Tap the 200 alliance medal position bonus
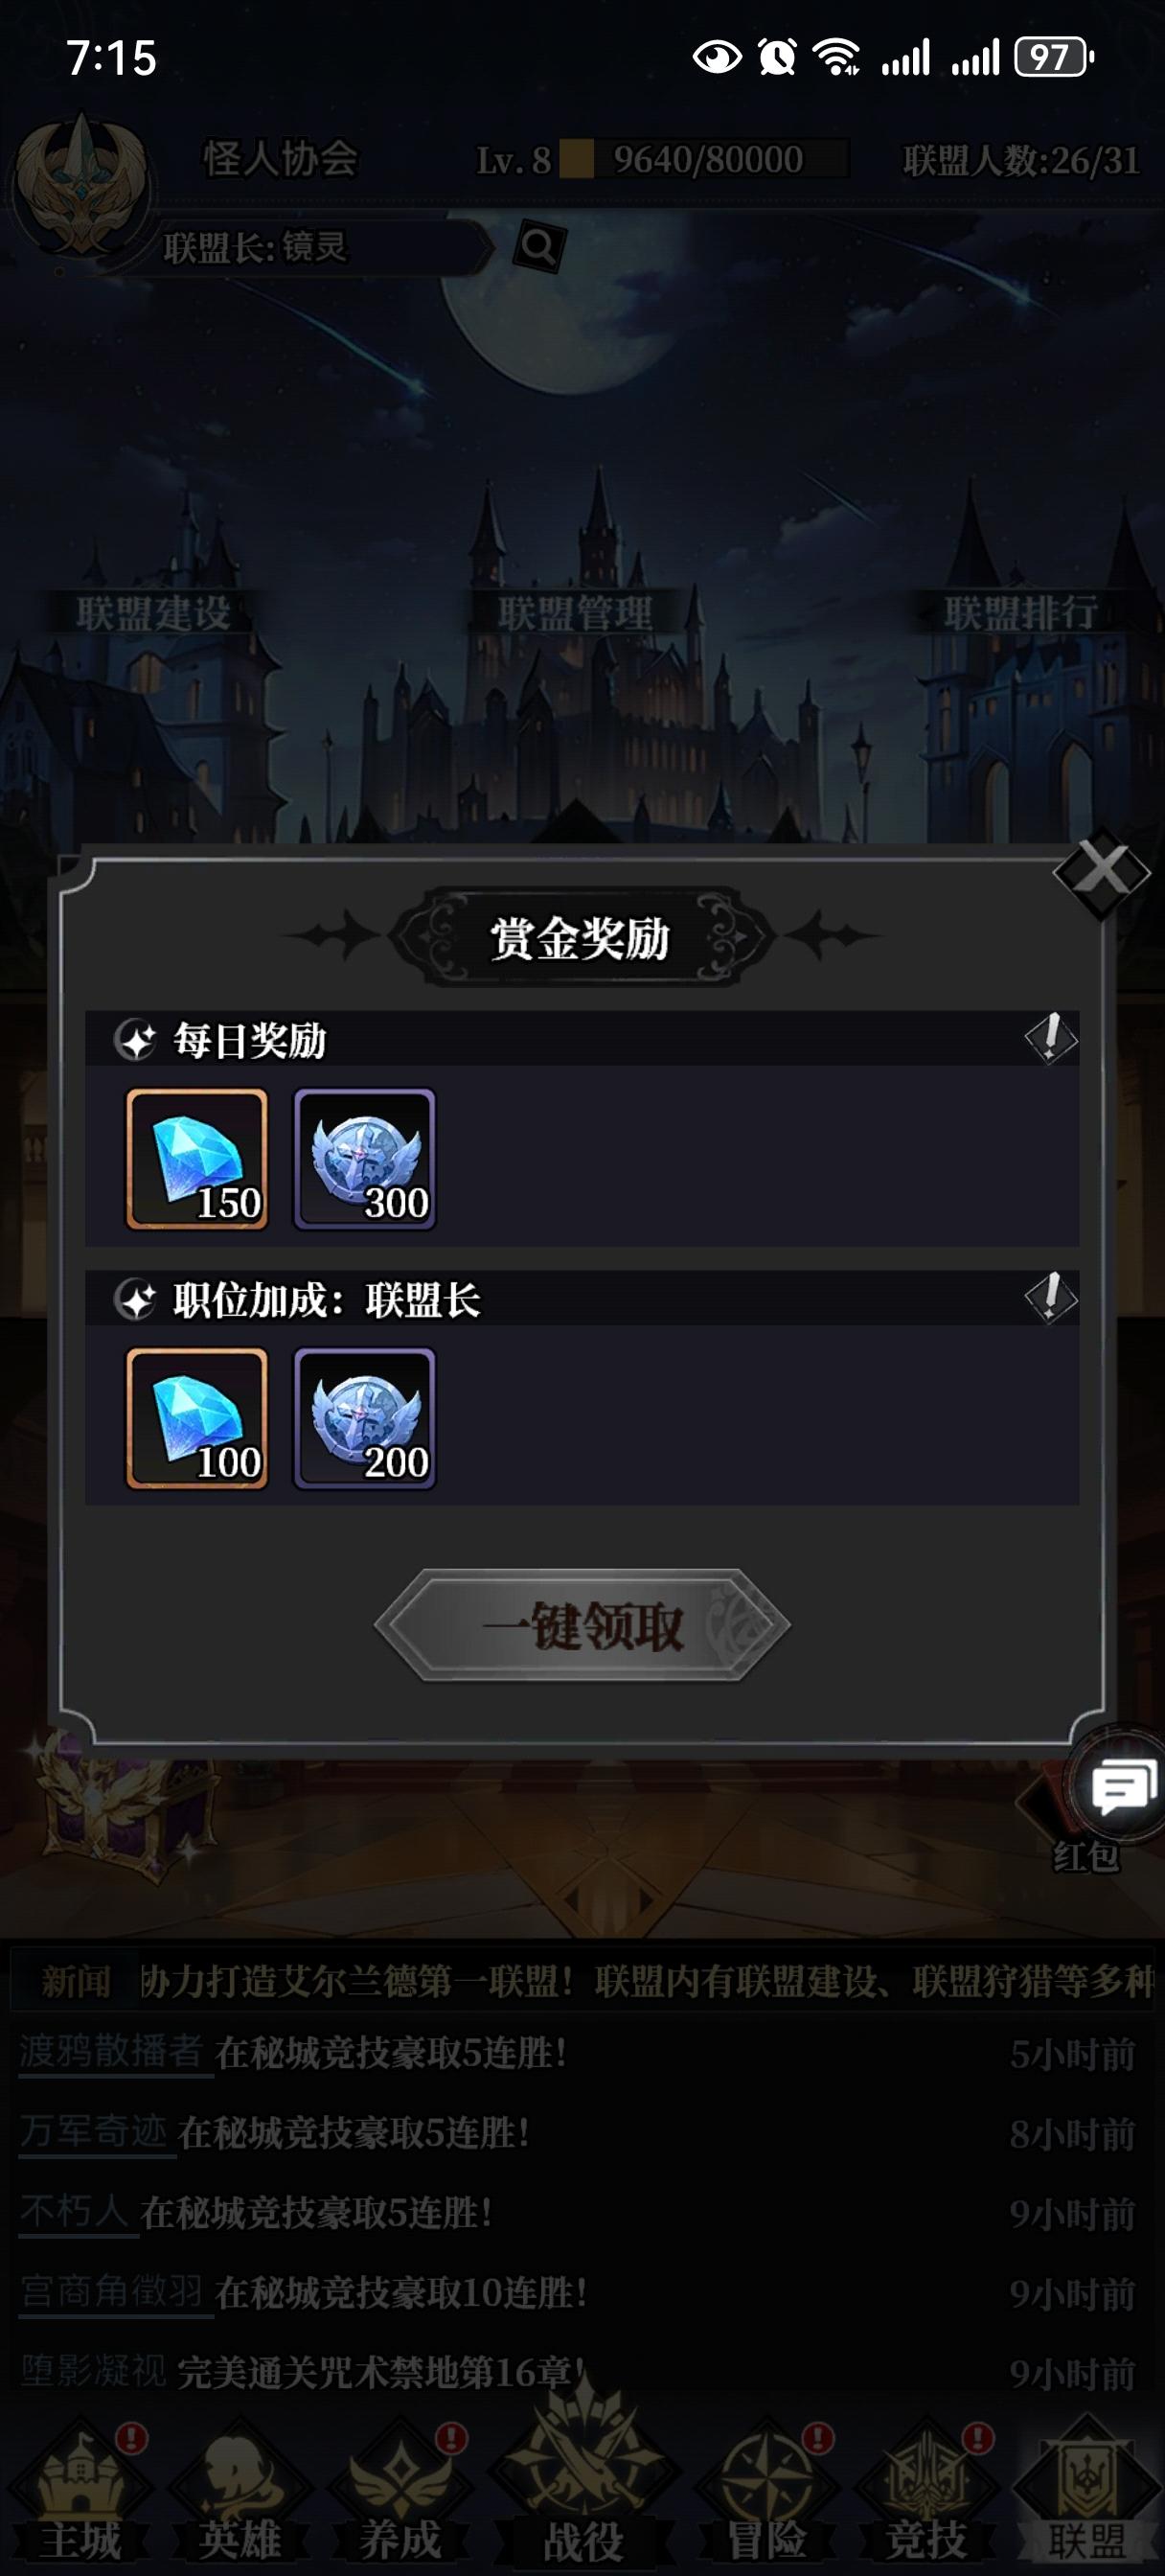 tap(364, 1418)
